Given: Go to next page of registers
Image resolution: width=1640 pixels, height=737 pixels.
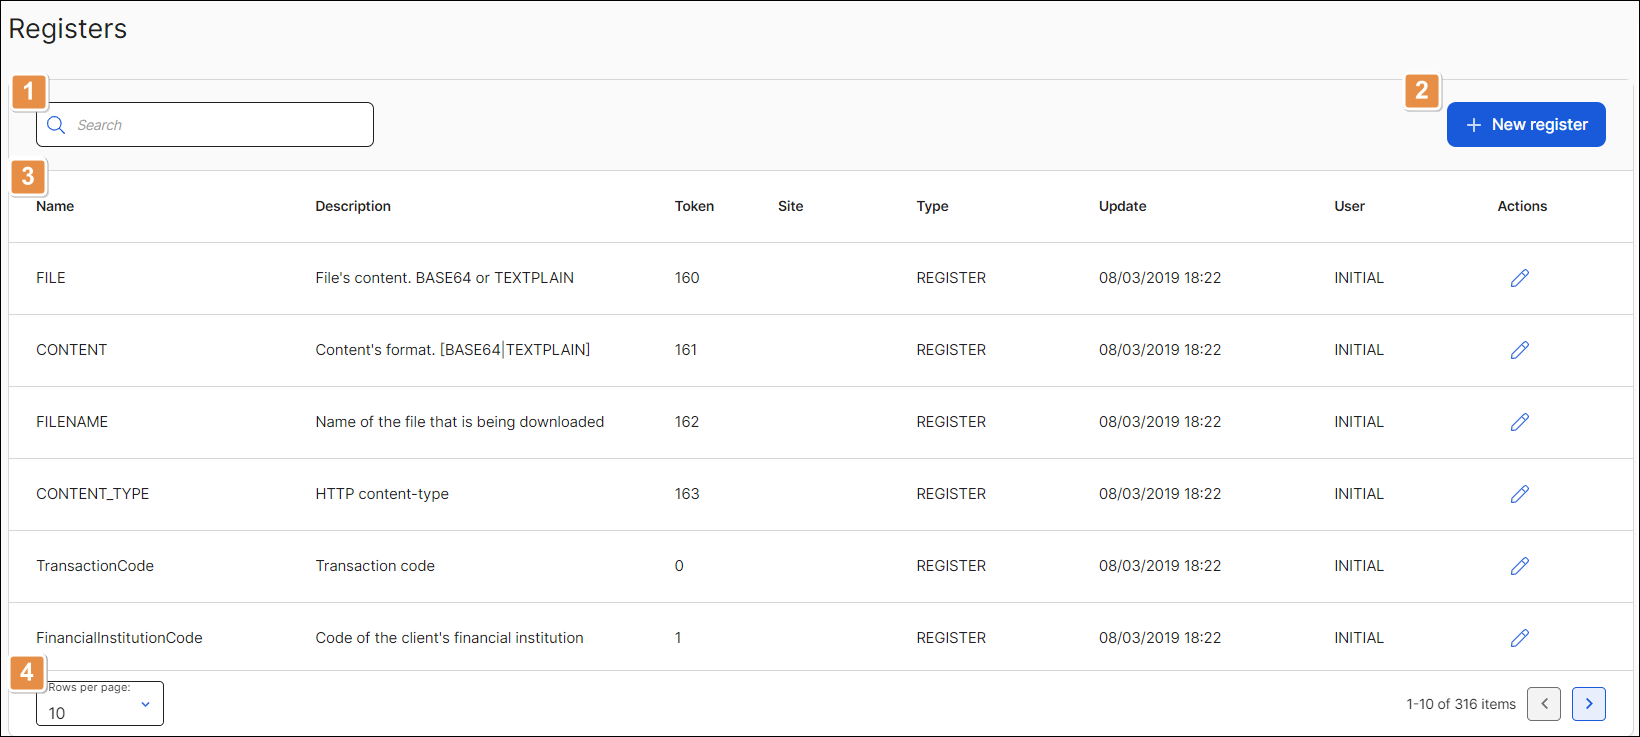Looking at the screenshot, I should 1588,704.
